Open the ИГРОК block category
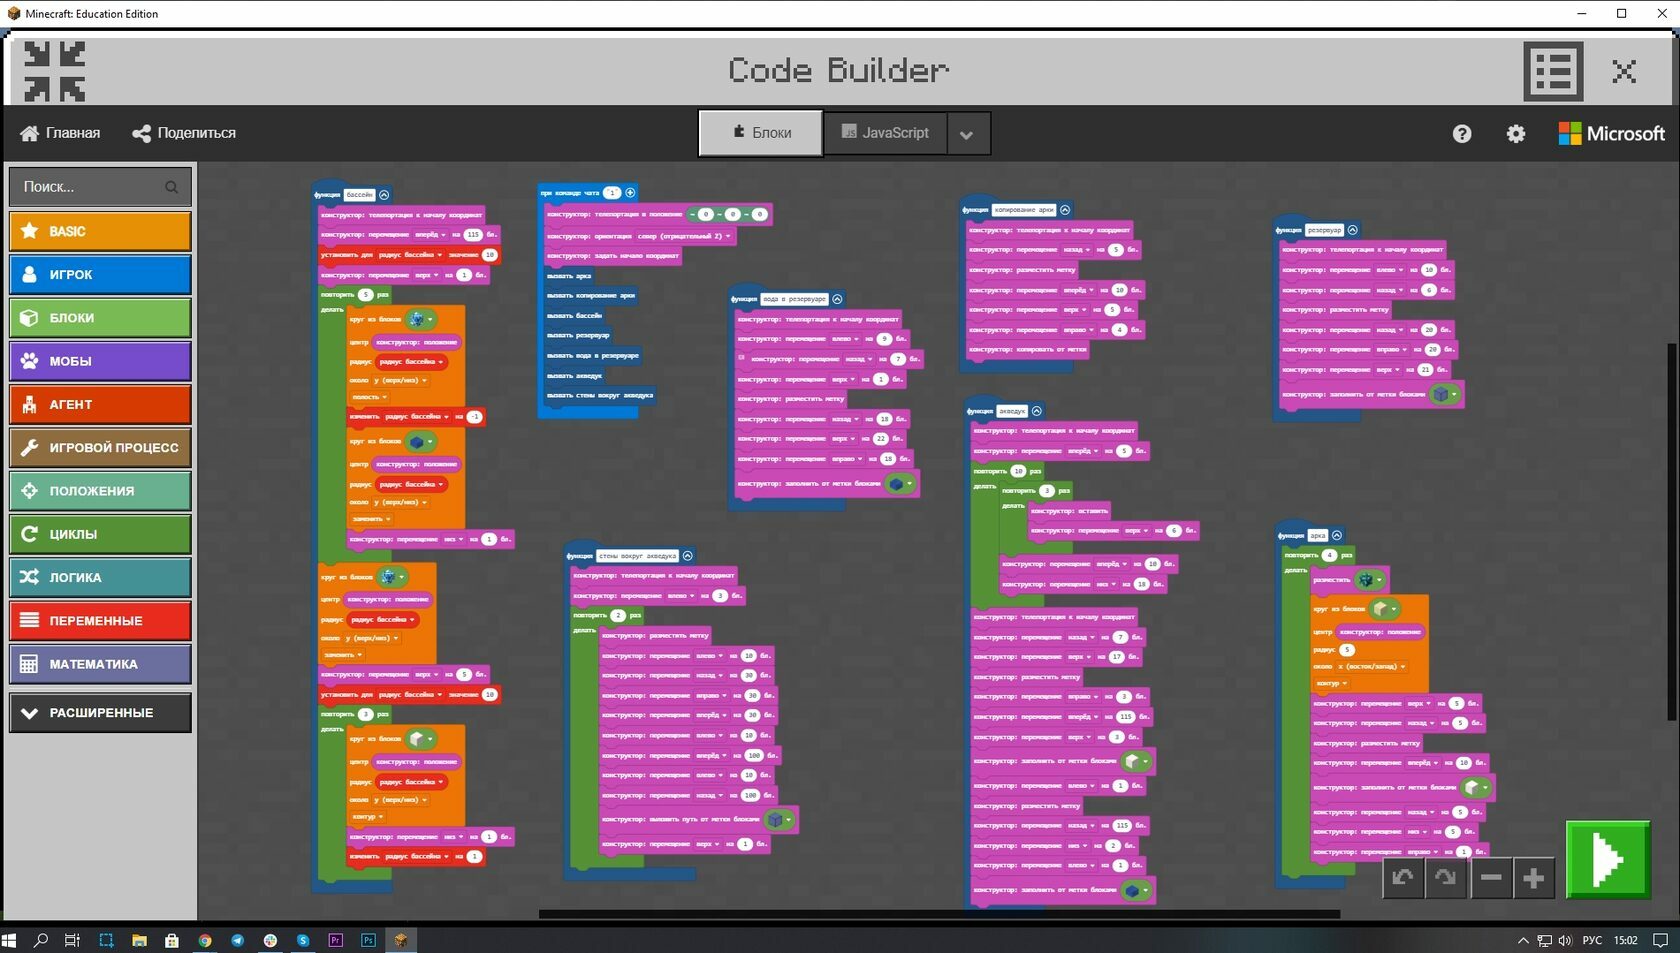Image resolution: width=1680 pixels, height=953 pixels. (100, 274)
